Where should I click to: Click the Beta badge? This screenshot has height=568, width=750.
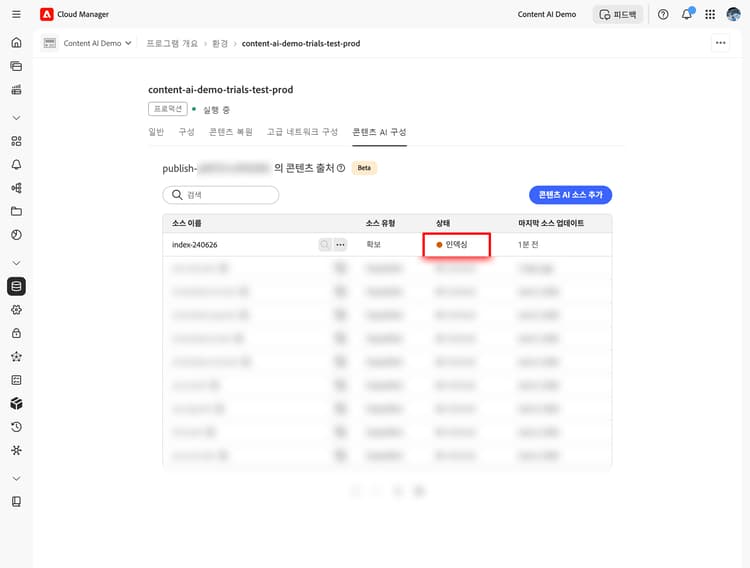point(364,168)
